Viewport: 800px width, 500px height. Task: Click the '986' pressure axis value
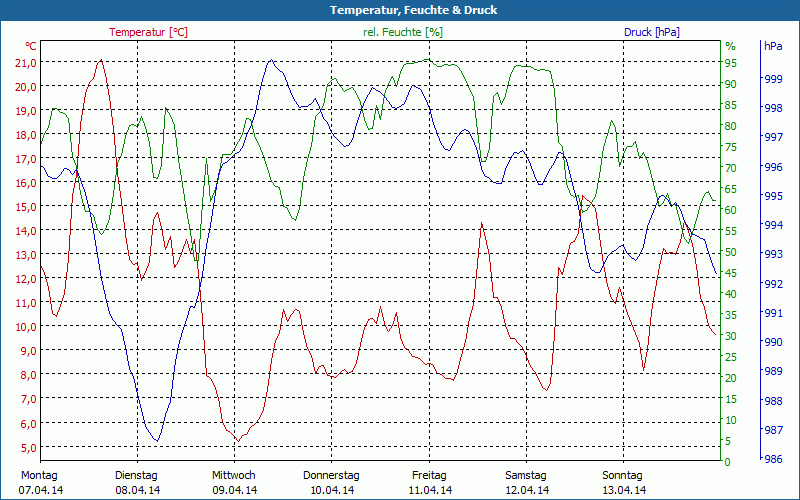click(x=773, y=459)
